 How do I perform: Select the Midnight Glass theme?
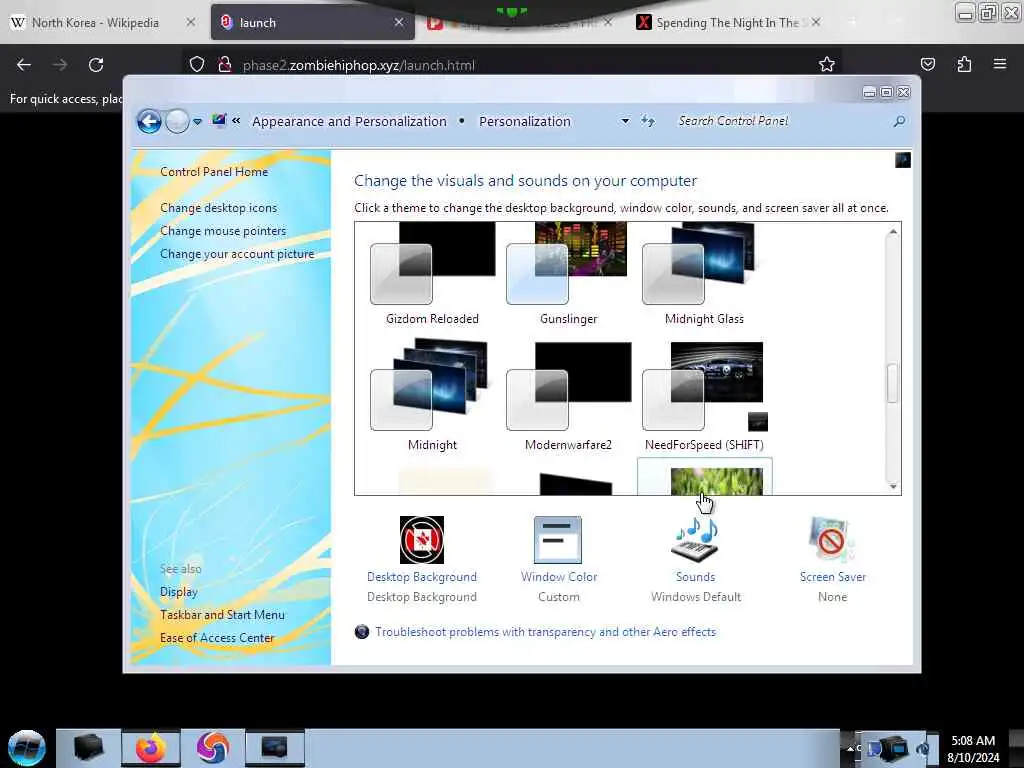tap(704, 274)
